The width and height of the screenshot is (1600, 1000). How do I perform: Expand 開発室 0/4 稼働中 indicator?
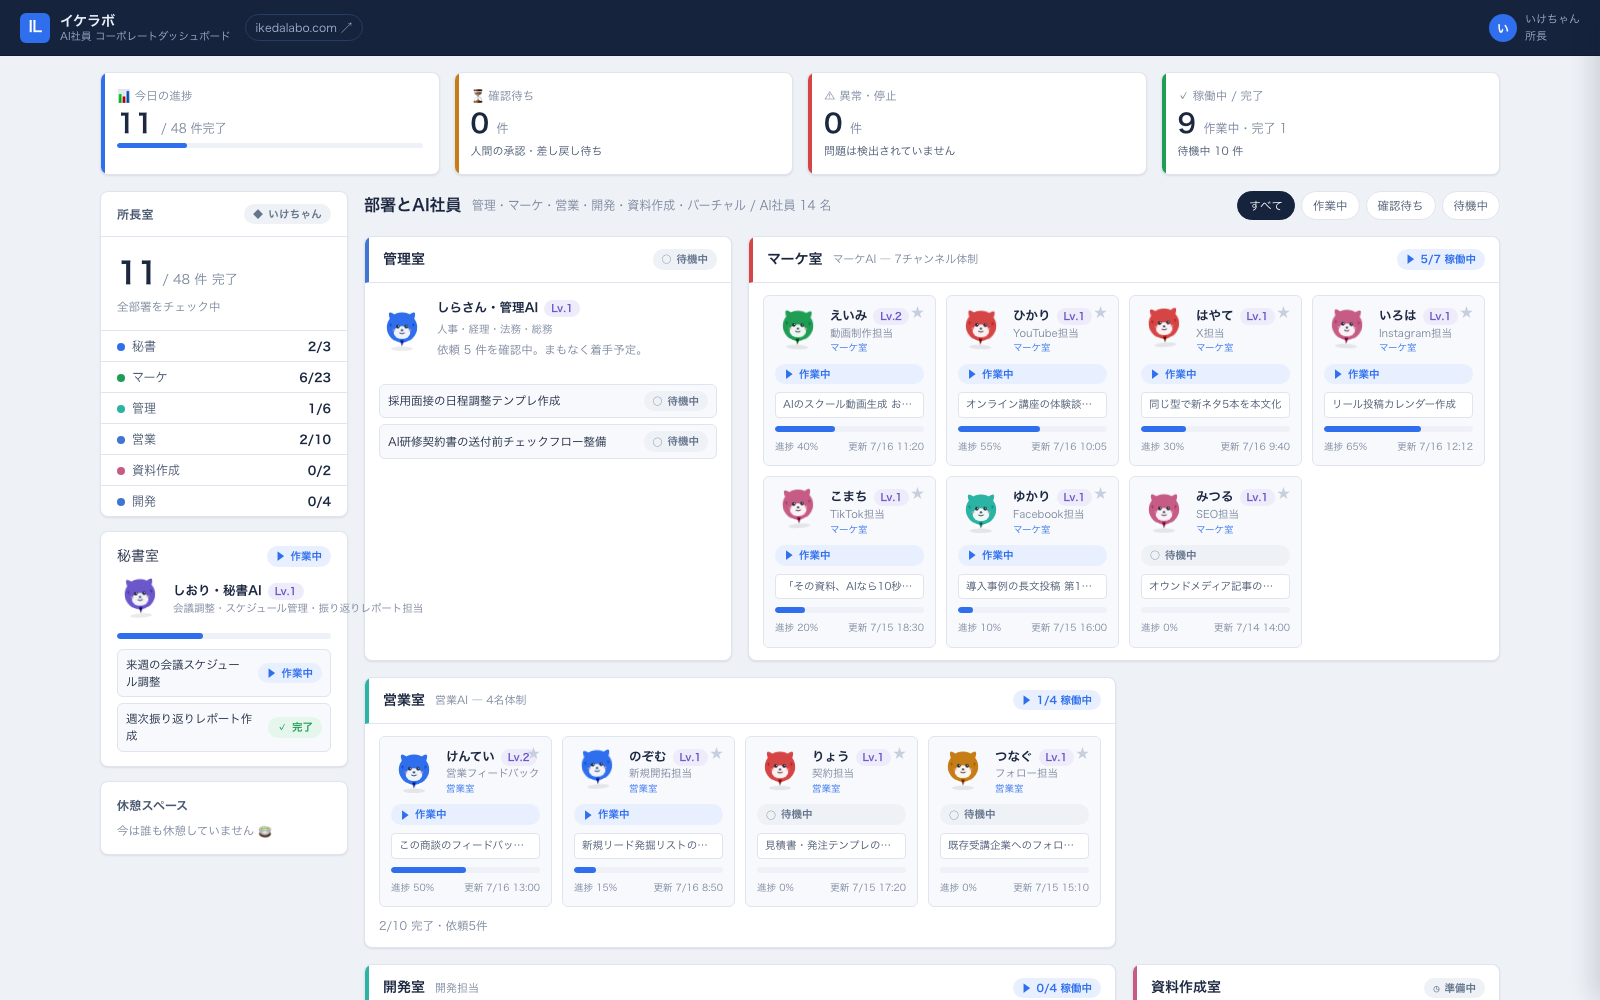(1057, 988)
